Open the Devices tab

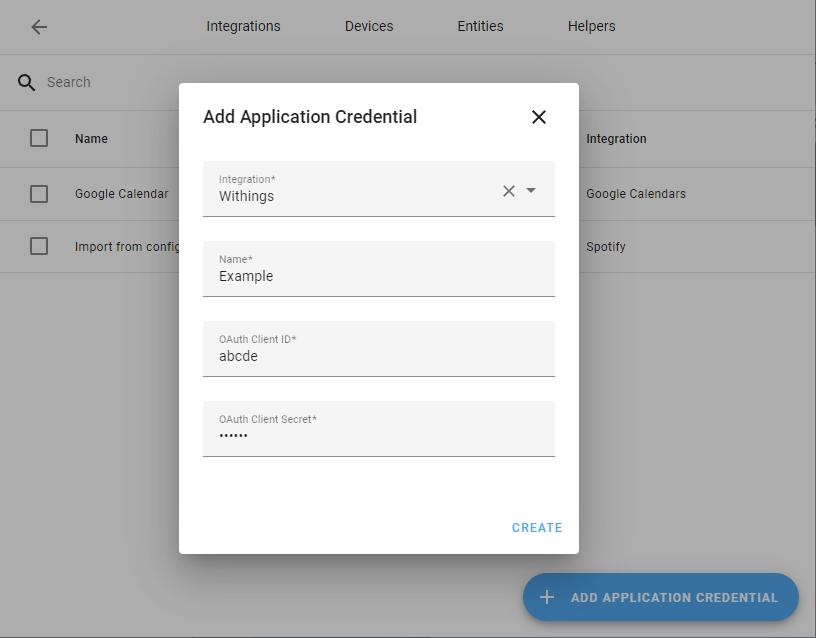coord(369,27)
